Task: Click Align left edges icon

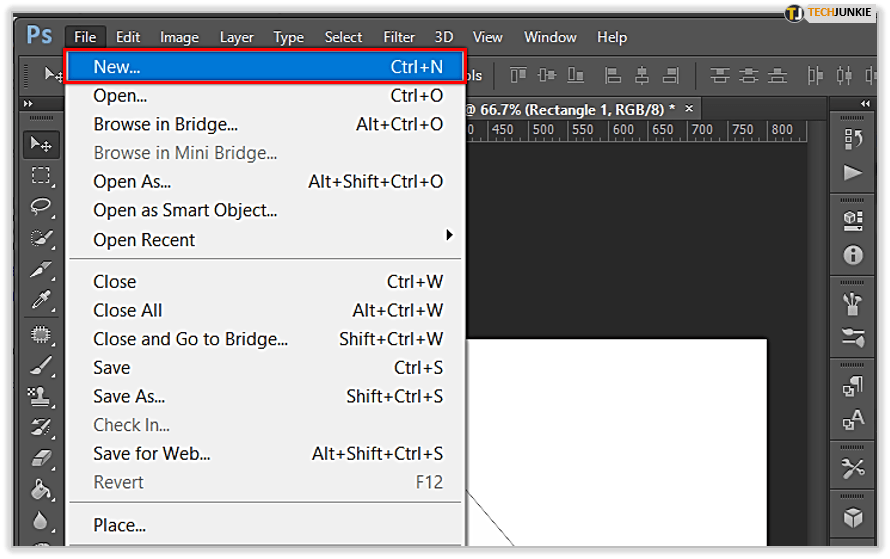Action: tap(612, 75)
